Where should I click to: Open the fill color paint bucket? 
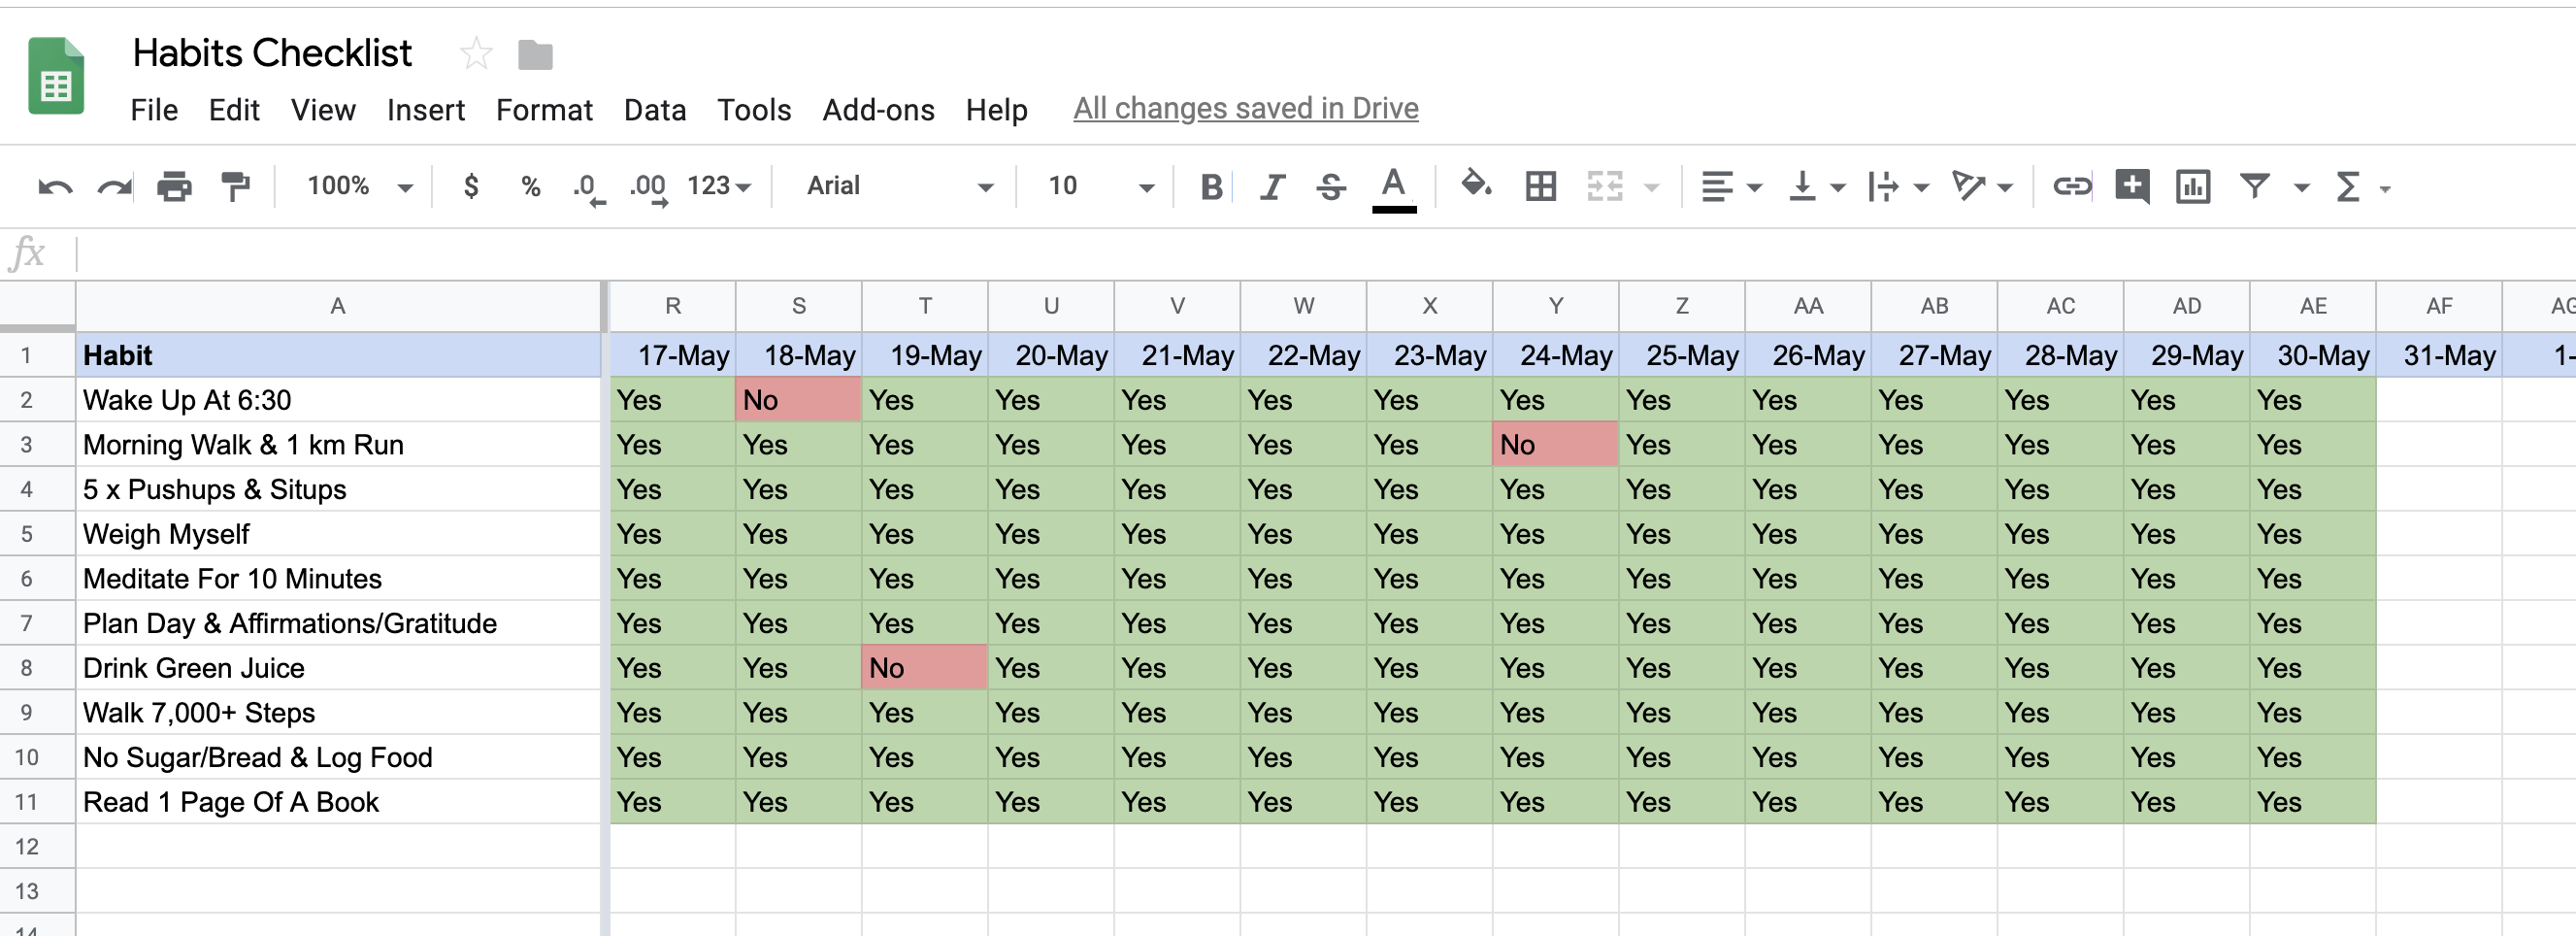[x=1476, y=185]
